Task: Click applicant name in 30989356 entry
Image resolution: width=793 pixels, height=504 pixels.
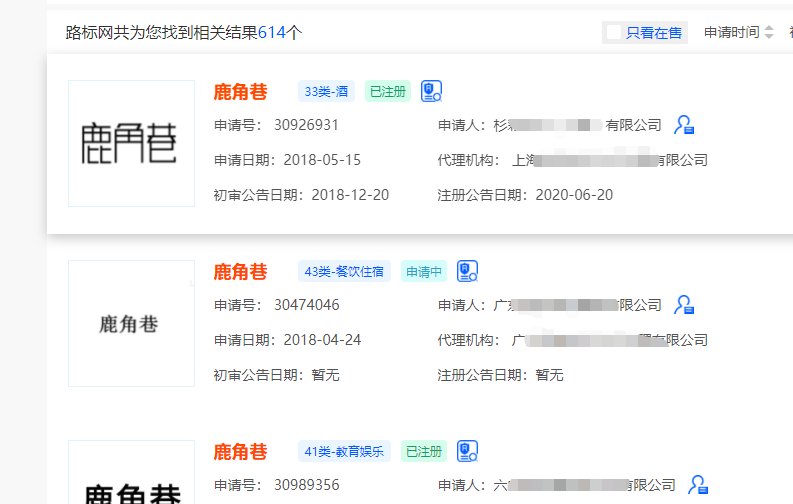Action: coord(585,485)
